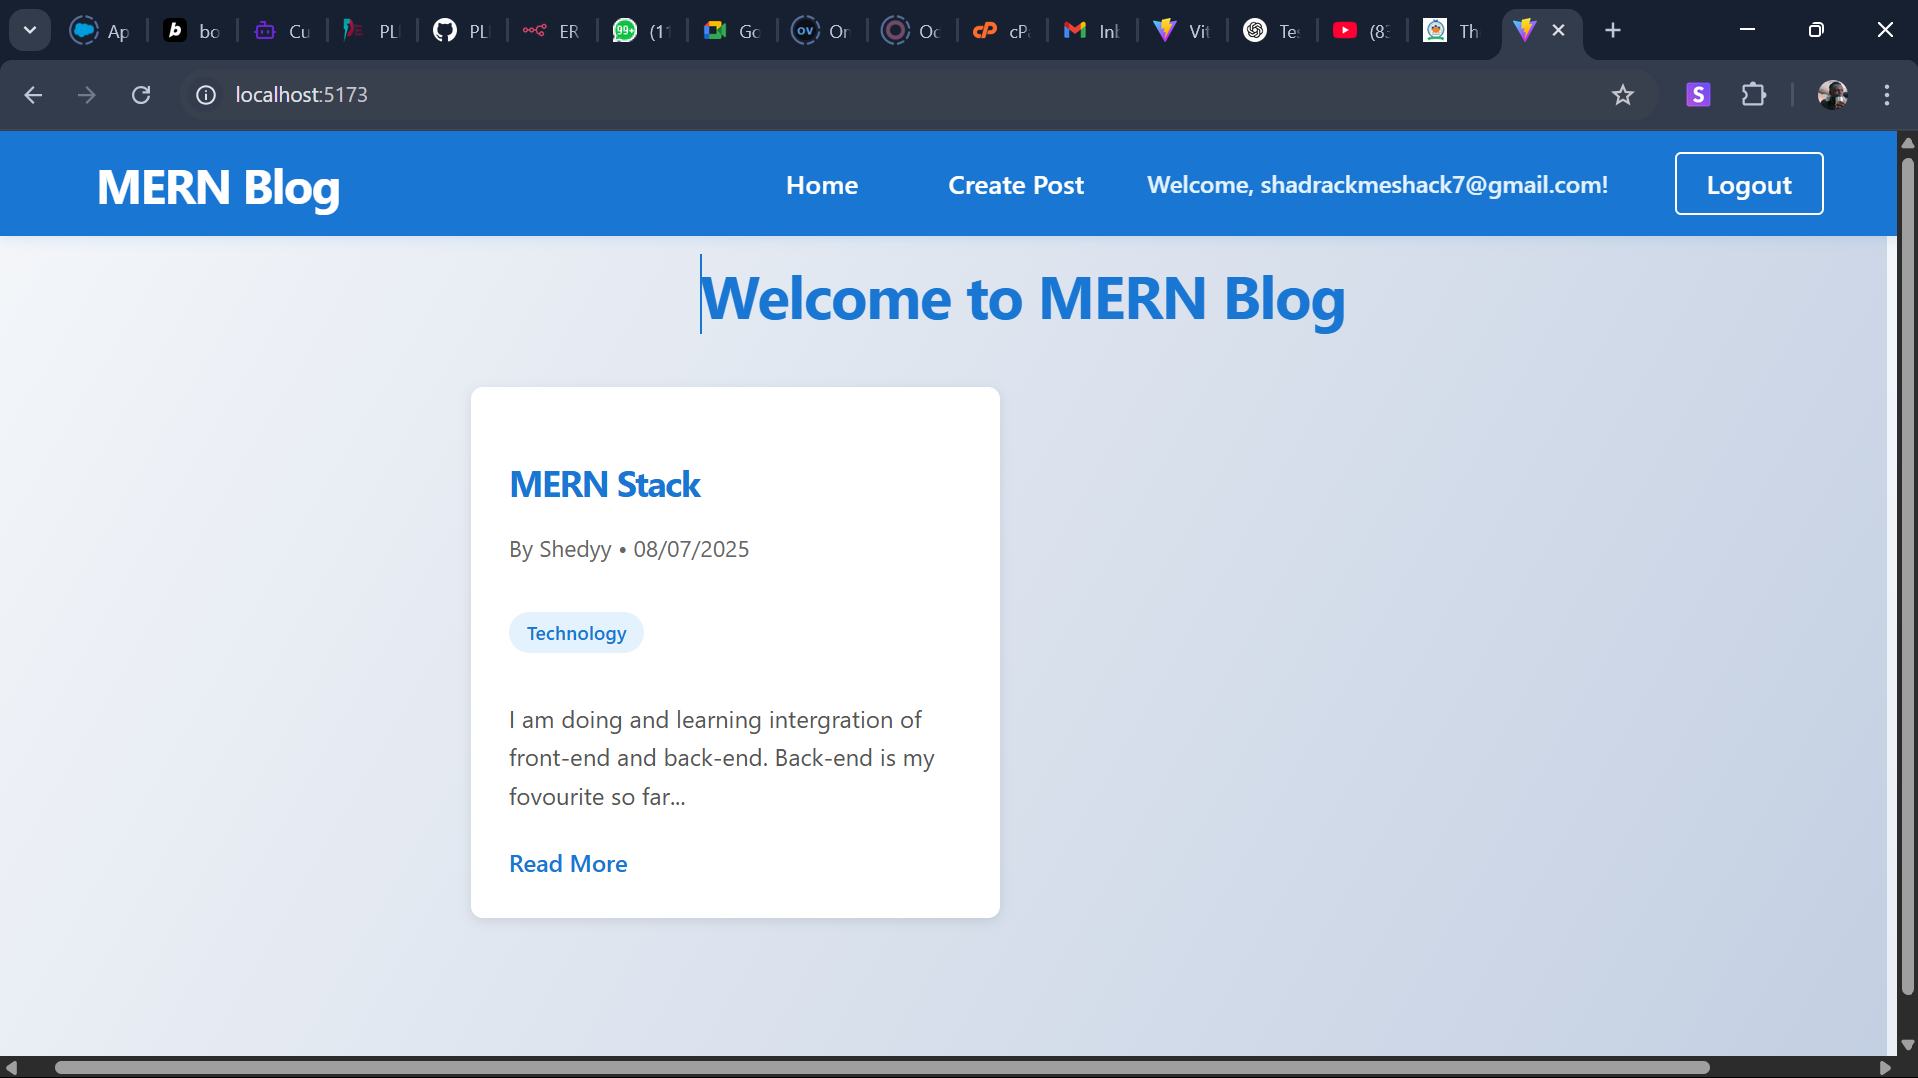Open Chrome's three-dot menu
The image size is (1918, 1078).
1888,95
